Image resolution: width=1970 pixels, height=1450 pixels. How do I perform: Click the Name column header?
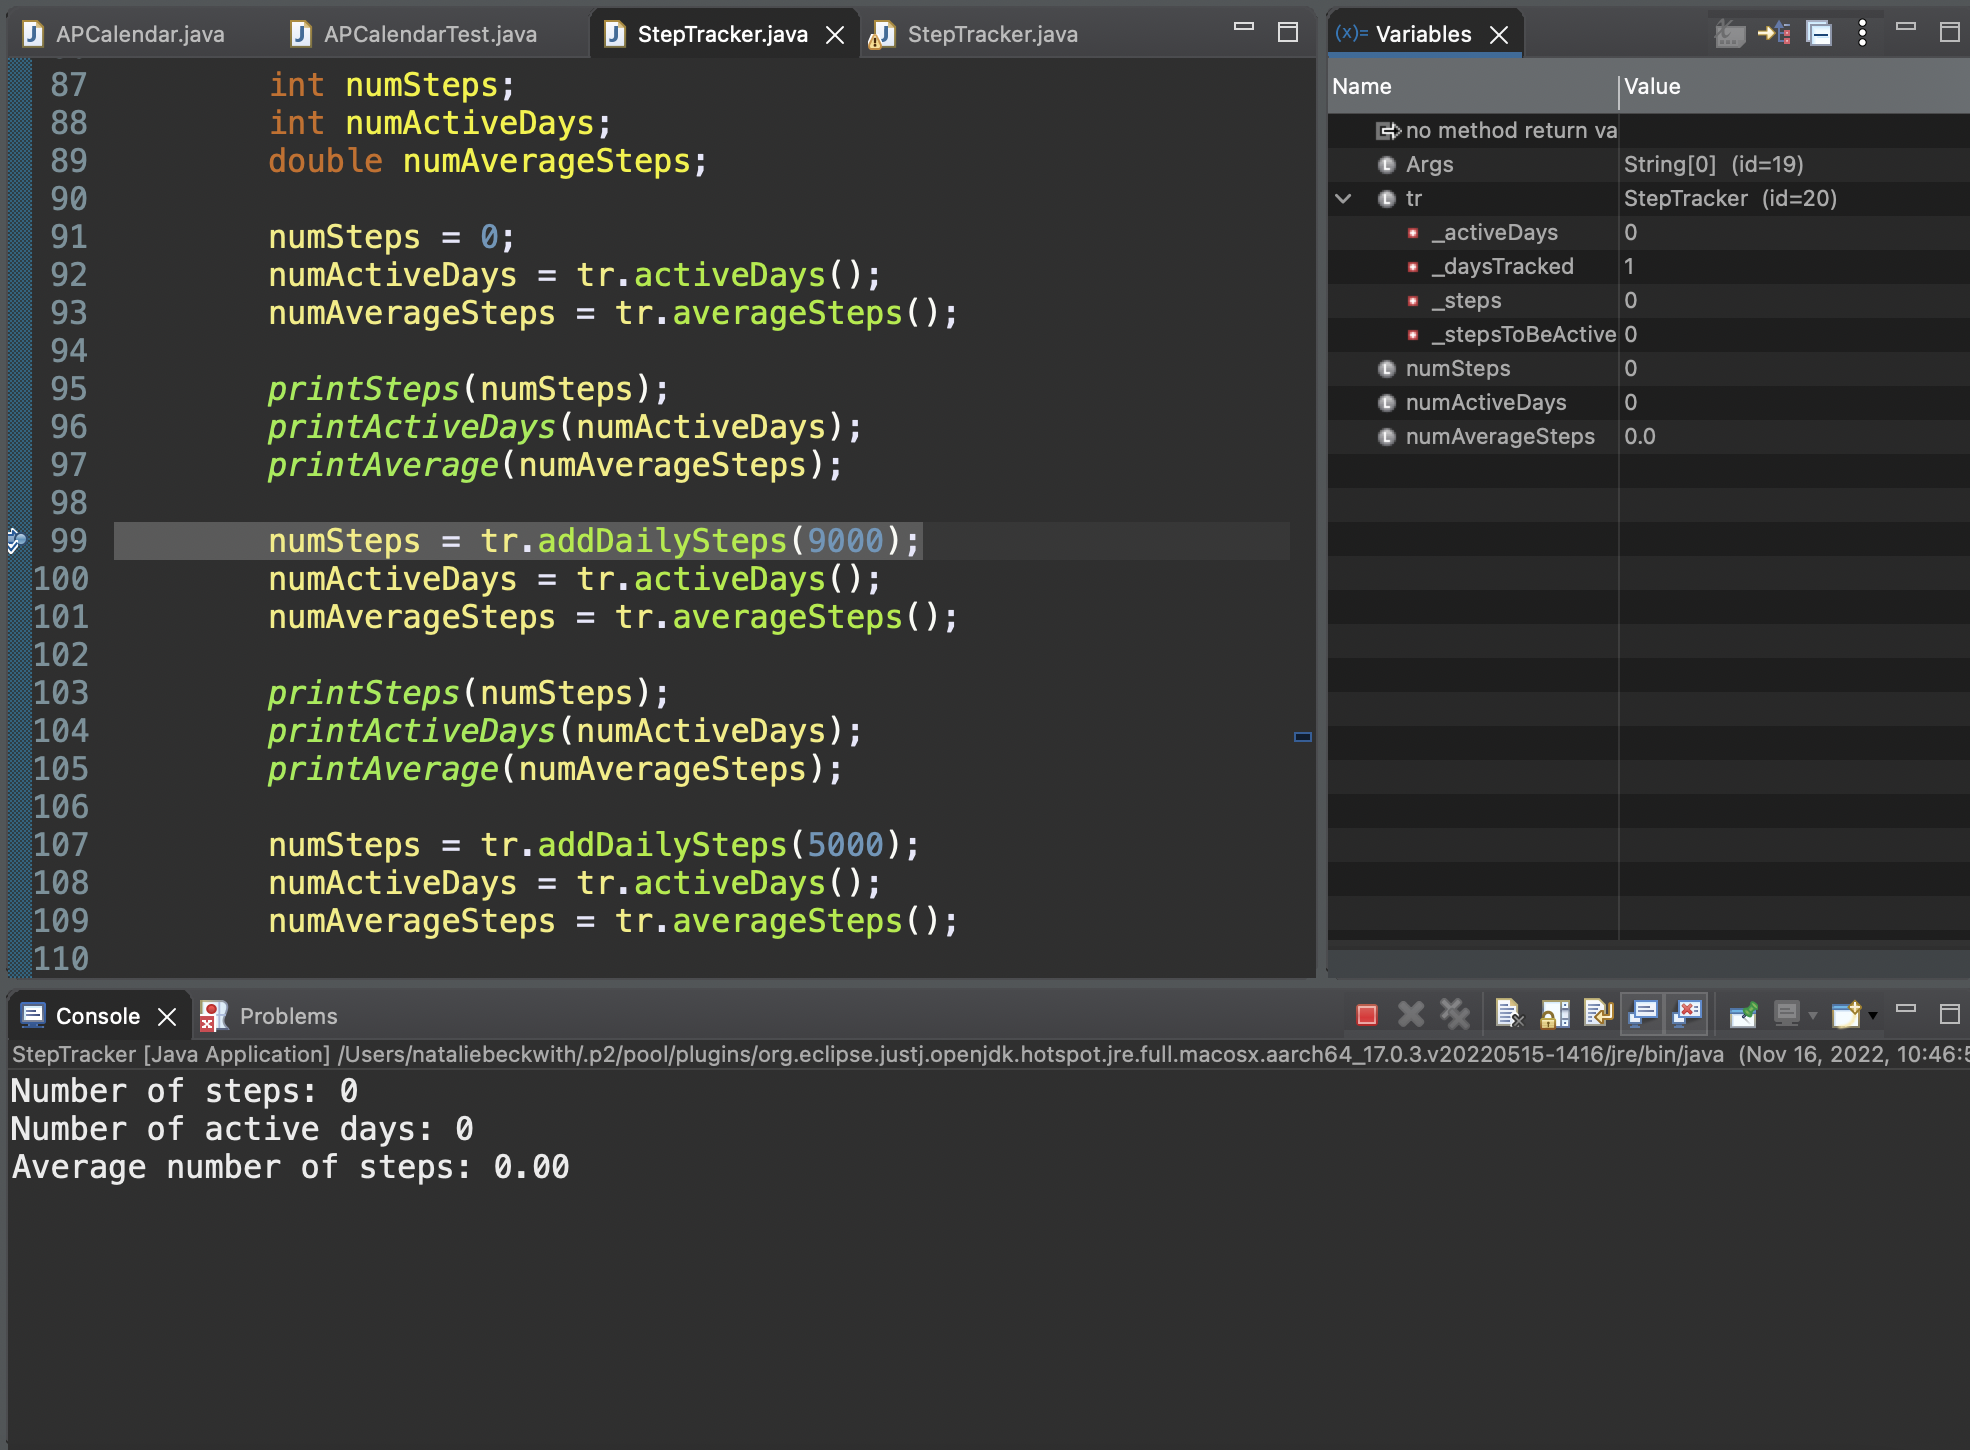[x=1362, y=87]
